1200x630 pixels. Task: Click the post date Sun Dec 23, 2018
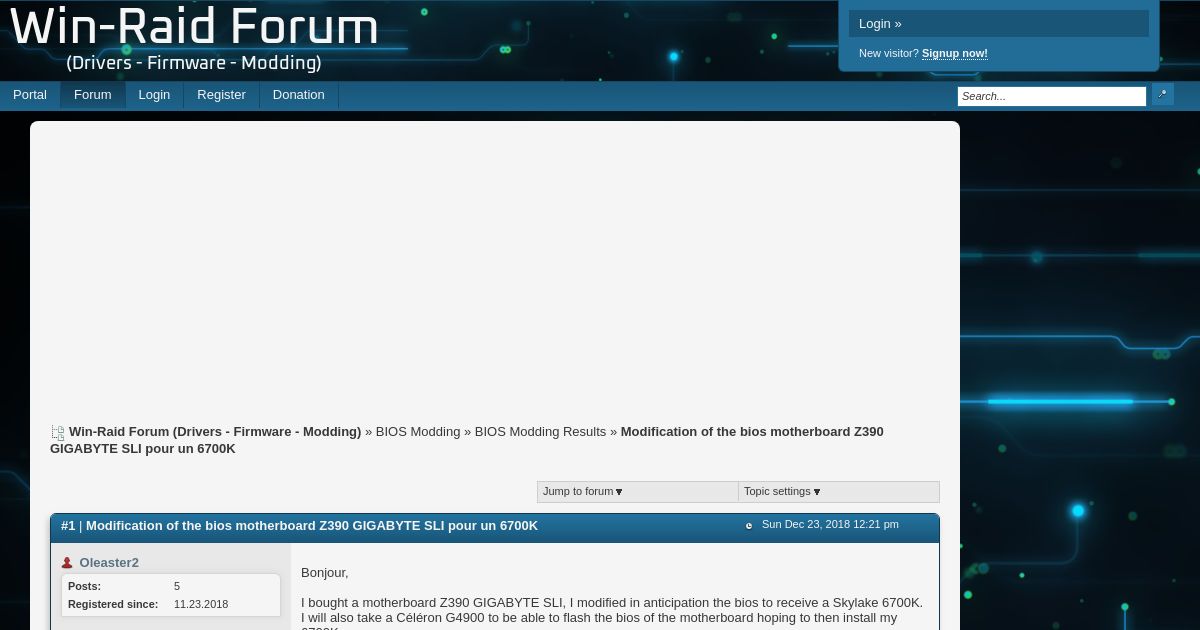pos(830,524)
